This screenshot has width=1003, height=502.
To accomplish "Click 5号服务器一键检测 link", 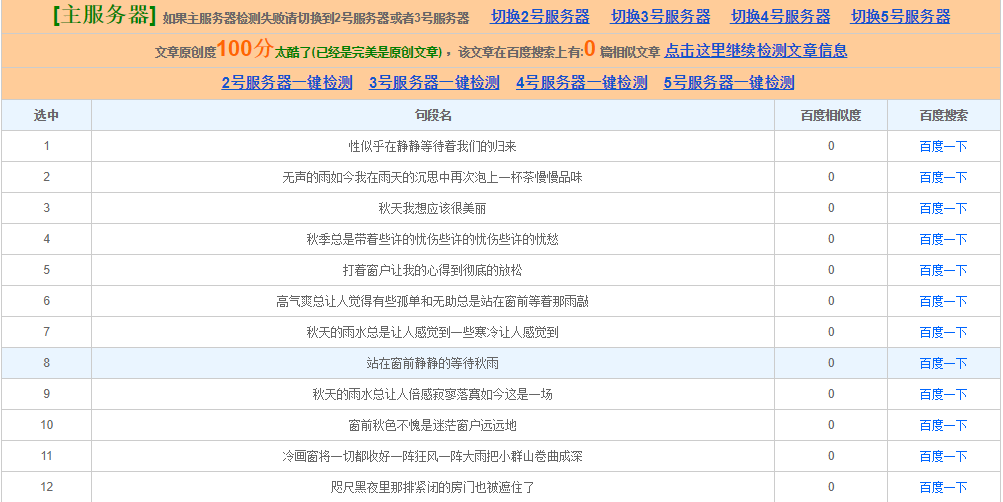I will (728, 83).
